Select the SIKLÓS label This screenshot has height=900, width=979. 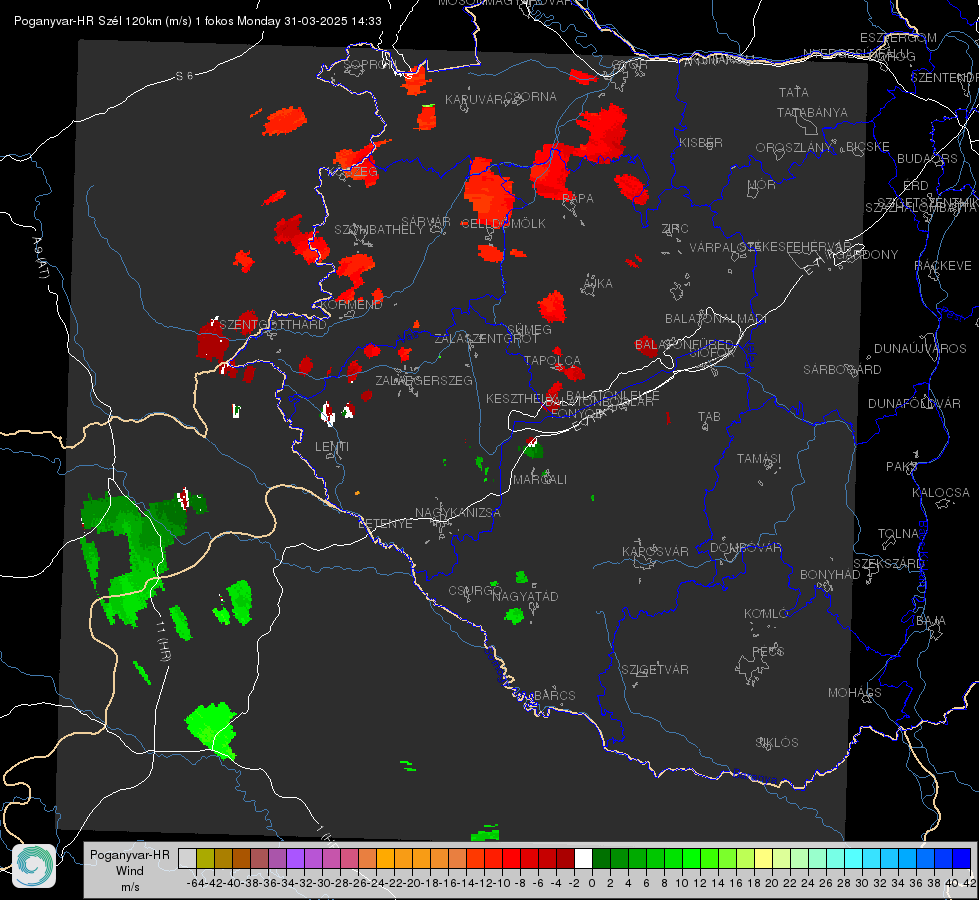[x=777, y=743]
